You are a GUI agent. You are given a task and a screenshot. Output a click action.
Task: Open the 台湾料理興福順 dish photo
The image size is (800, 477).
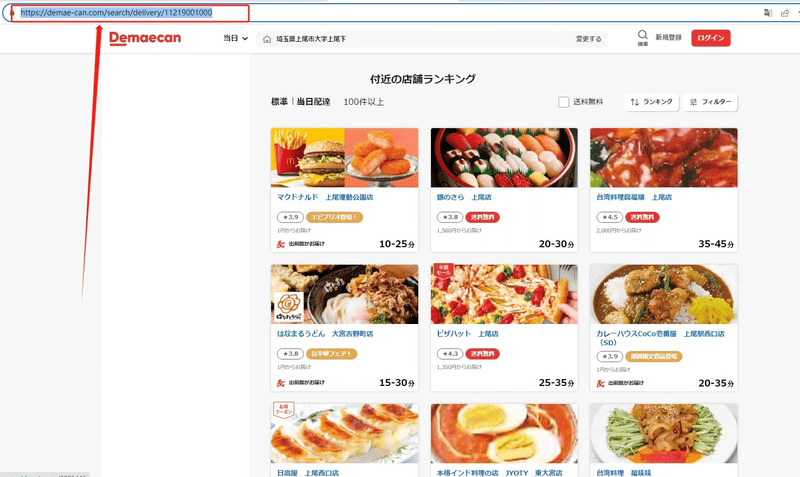pyautogui.click(x=664, y=158)
